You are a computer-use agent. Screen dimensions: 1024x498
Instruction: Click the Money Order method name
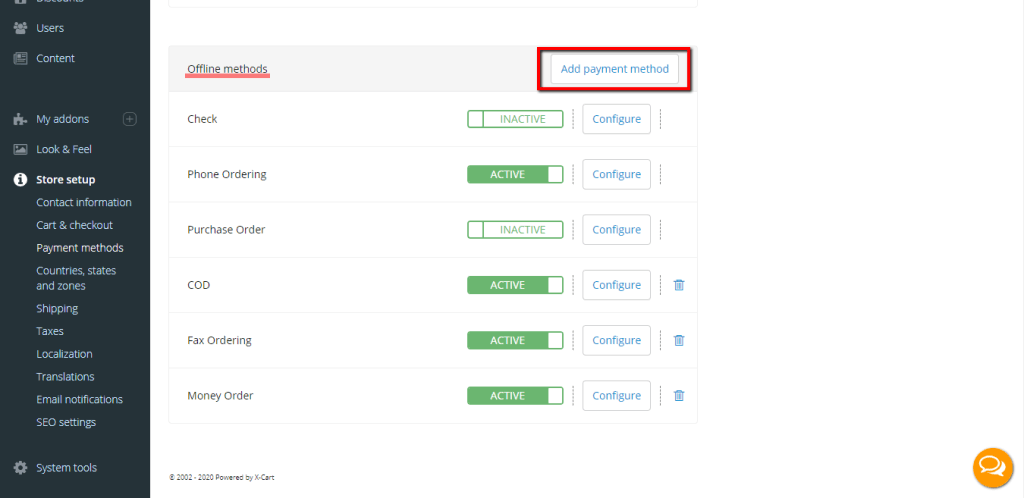(220, 396)
